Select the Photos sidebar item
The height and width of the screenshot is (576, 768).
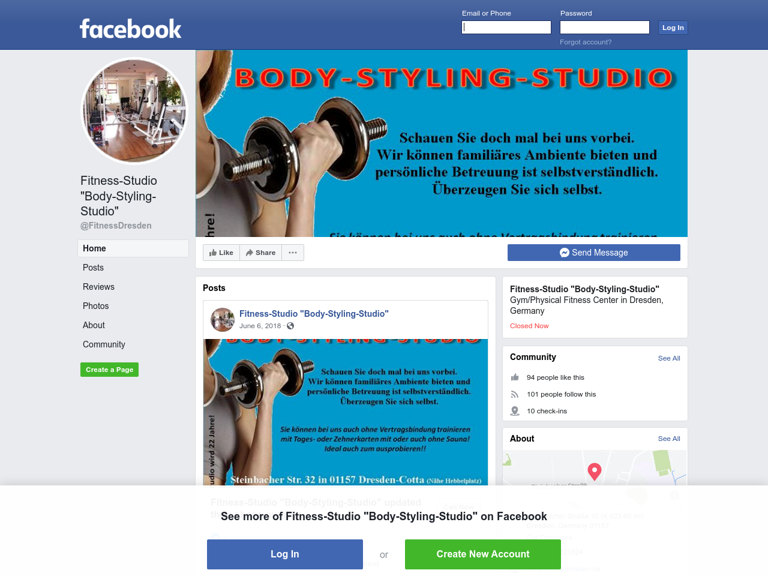pyautogui.click(x=96, y=306)
